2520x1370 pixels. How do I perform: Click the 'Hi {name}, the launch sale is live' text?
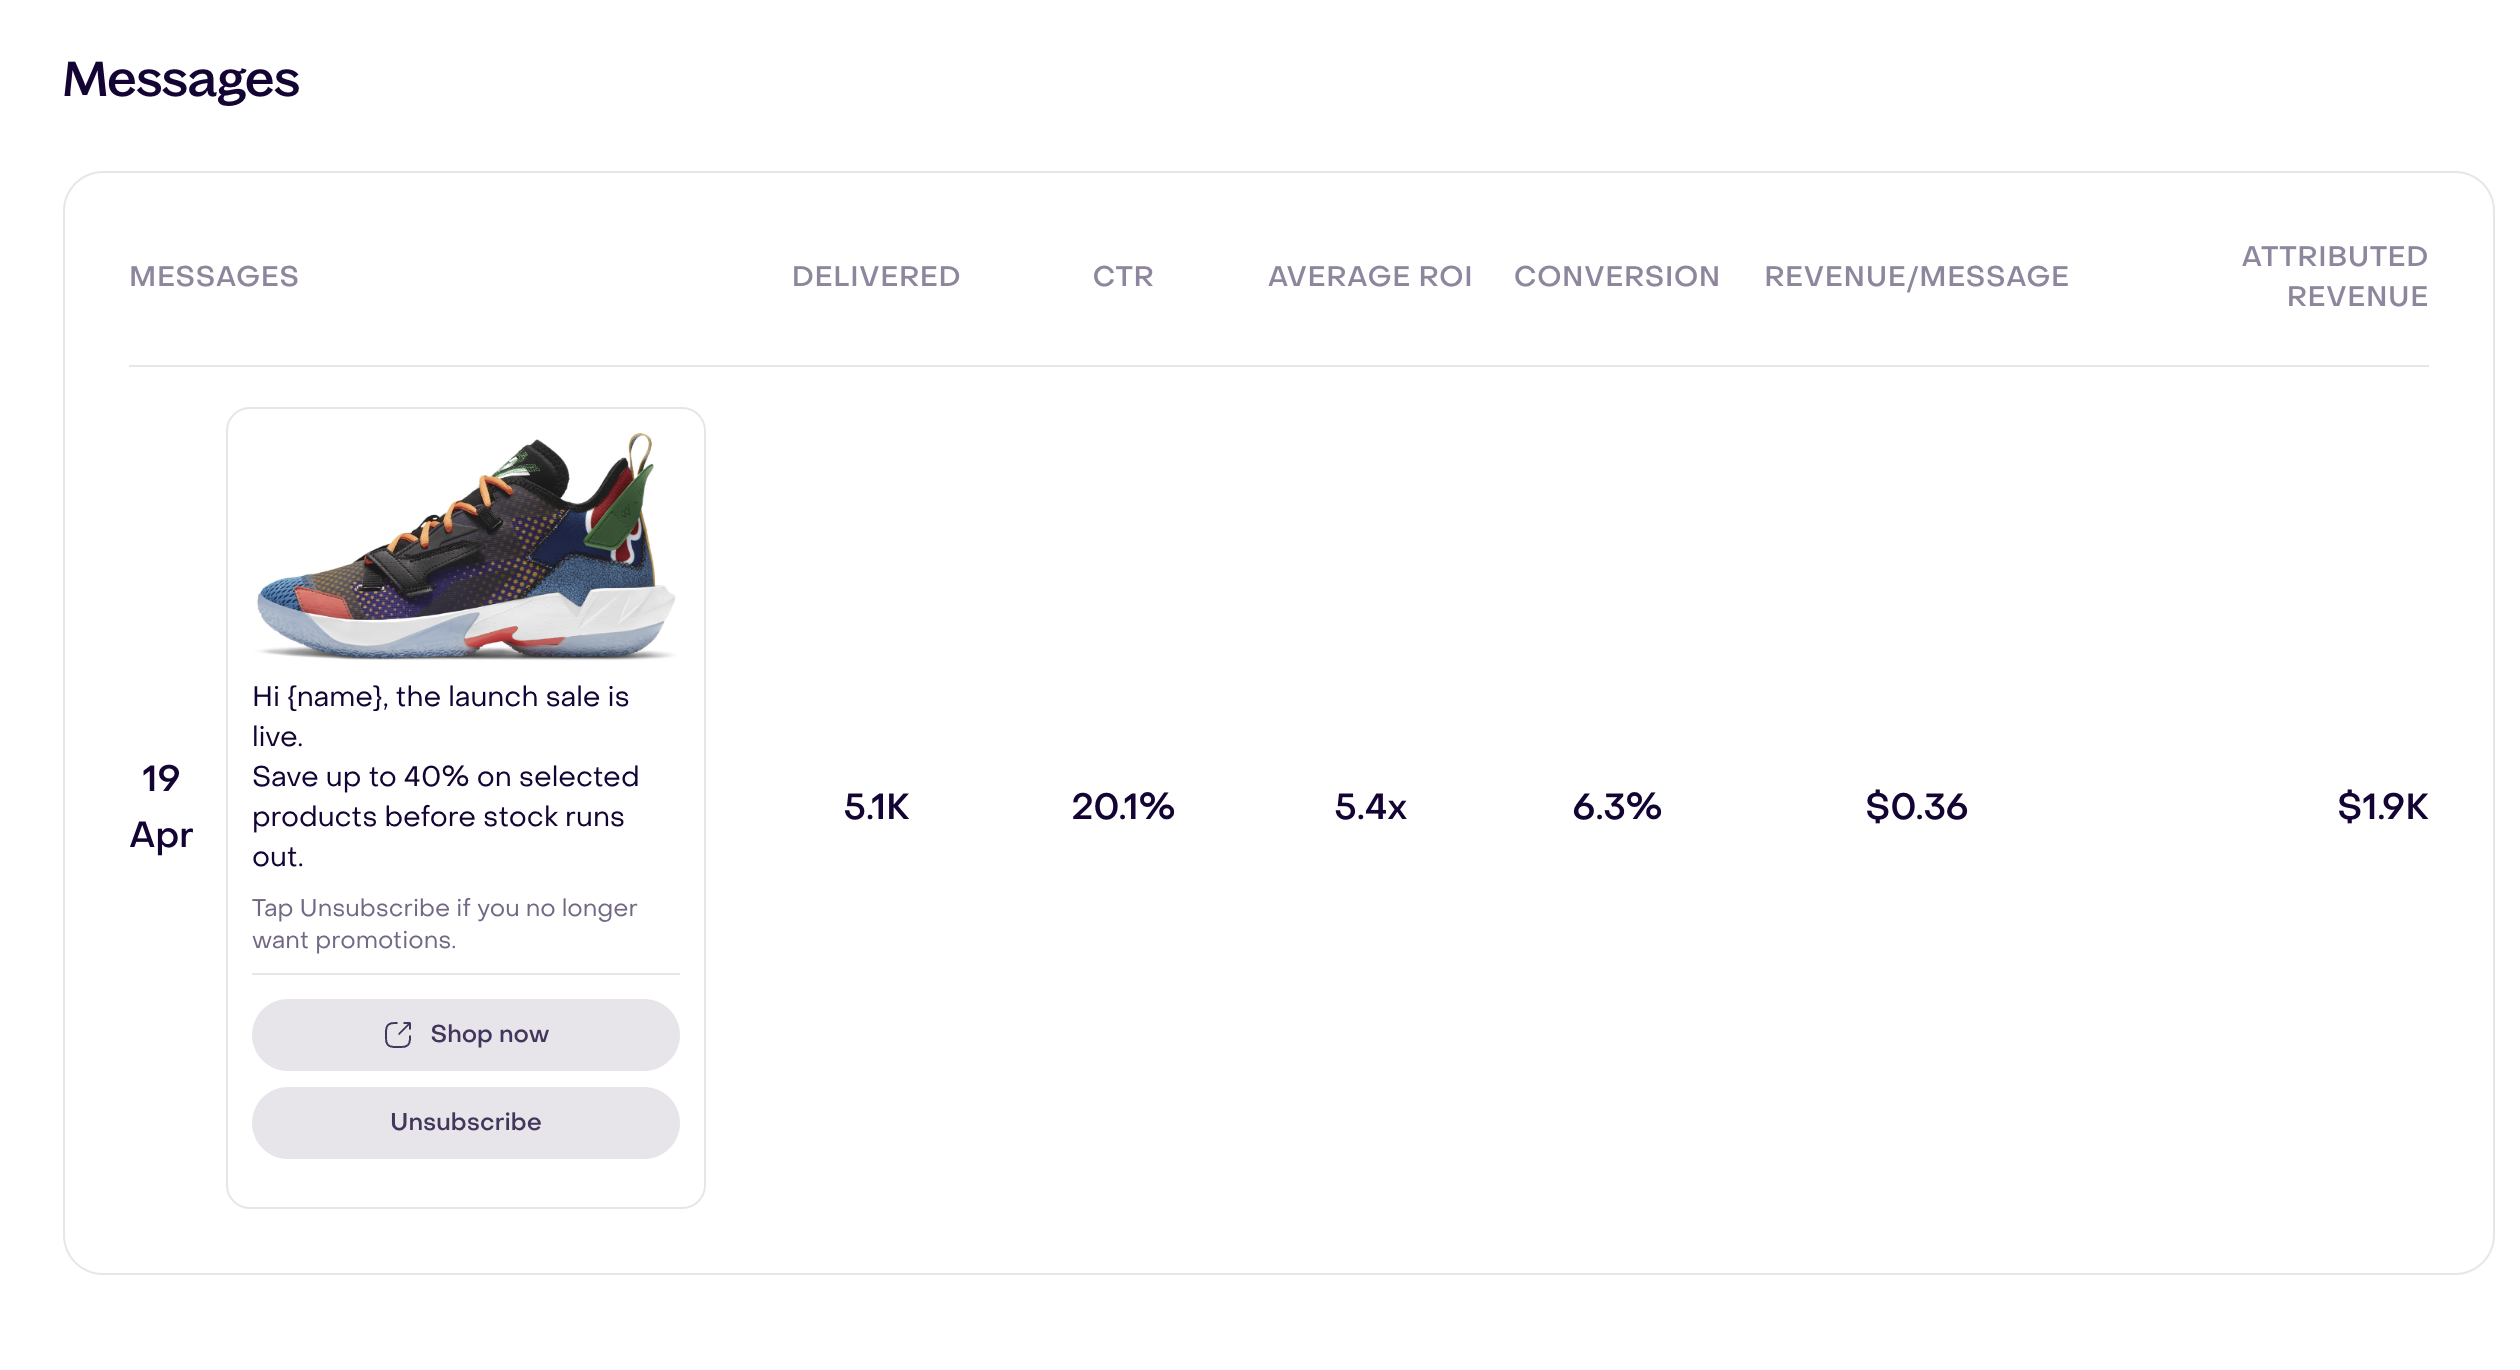440,716
